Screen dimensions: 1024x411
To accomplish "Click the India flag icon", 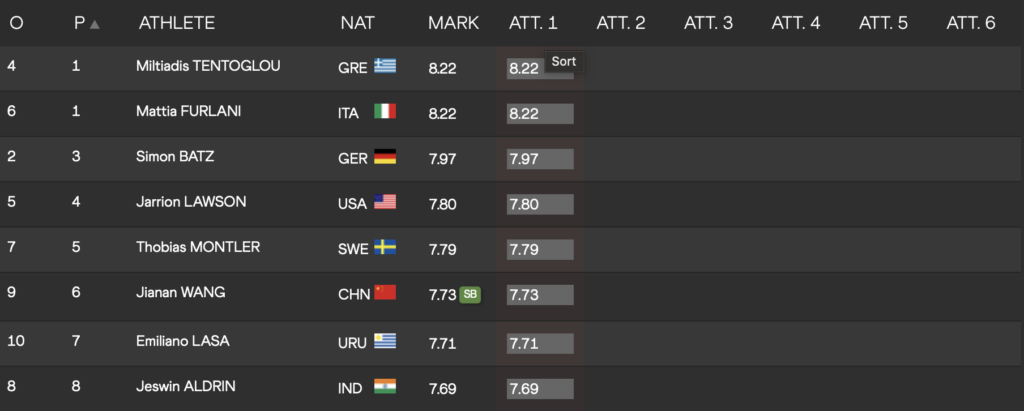I will (x=385, y=386).
